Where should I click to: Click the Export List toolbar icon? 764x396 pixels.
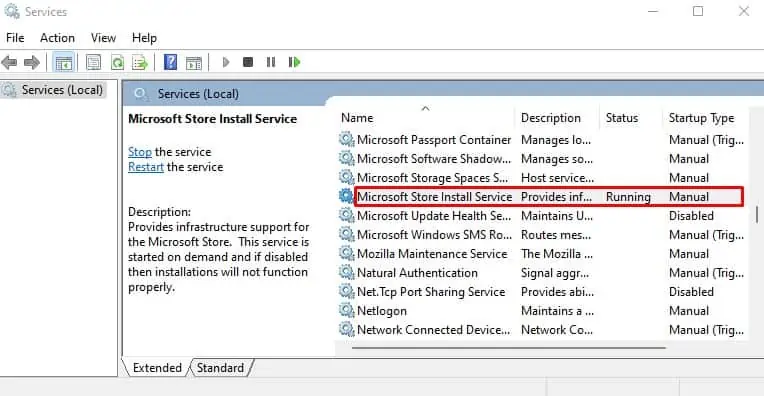coord(139,62)
